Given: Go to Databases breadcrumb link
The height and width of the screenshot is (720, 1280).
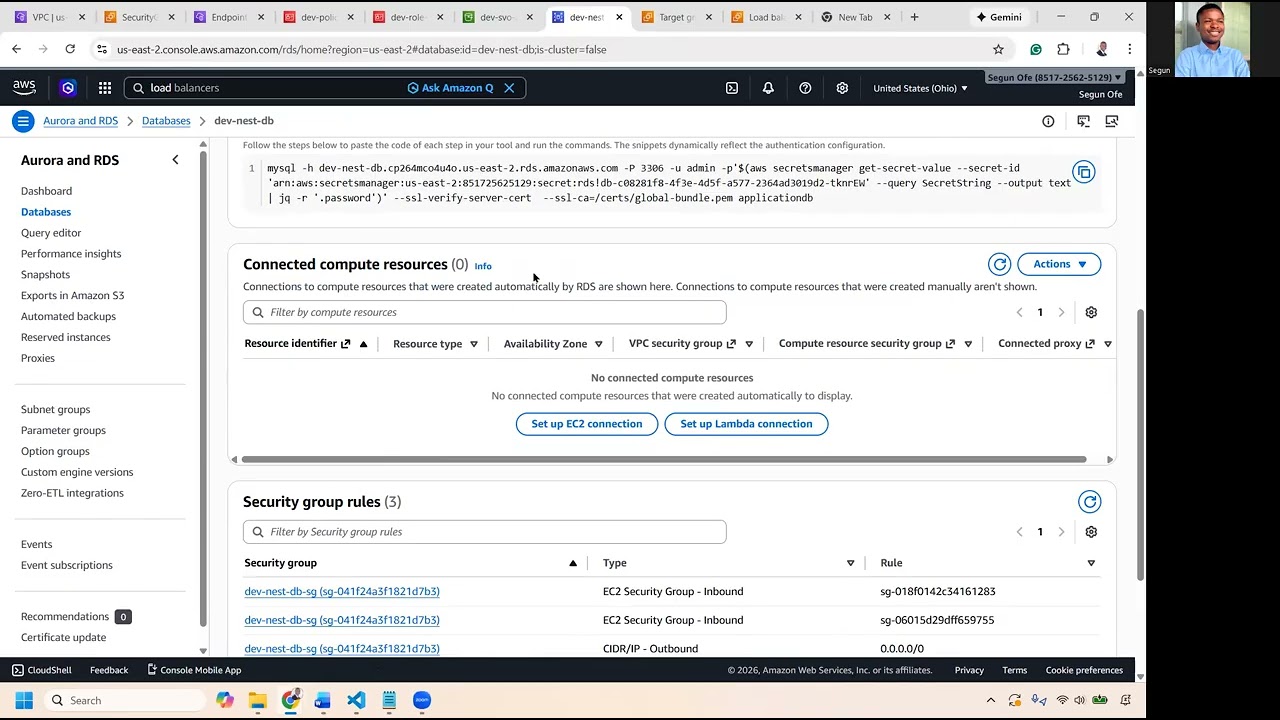Looking at the screenshot, I should coord(166,121).
